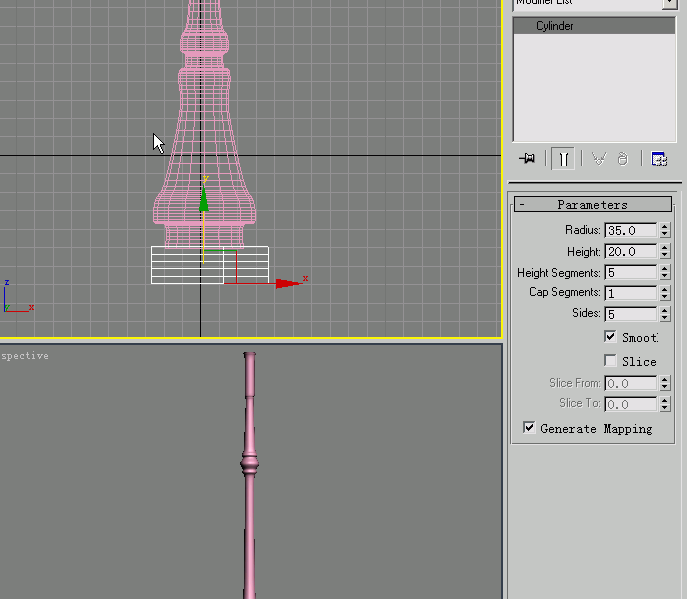This screenshot has height=599, width=687.
Task: Click the red X-axis gizmo arrow
Action: [x=288, y=283]
